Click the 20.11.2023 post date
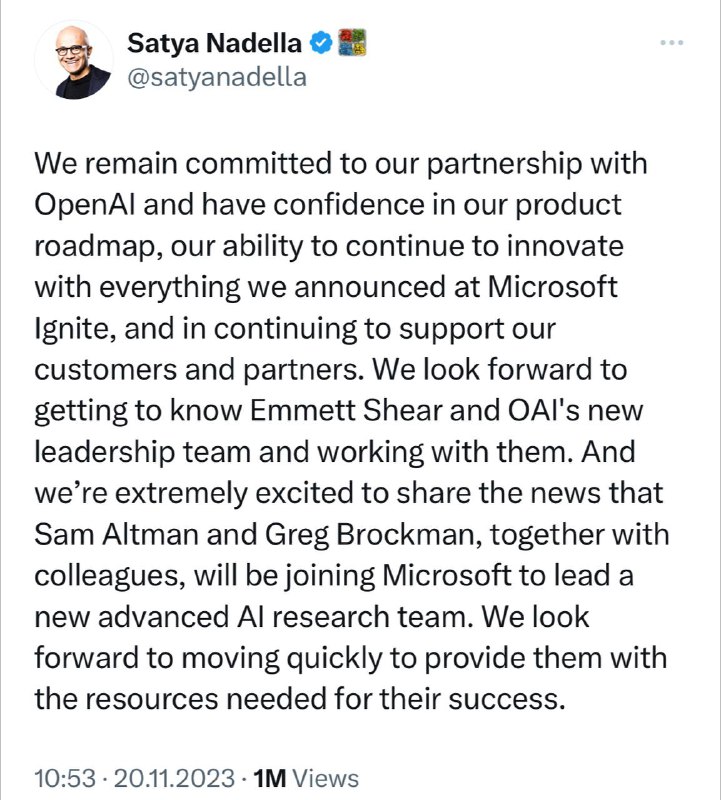The height and width of the screenshot is (800, 721). [174, 779]
